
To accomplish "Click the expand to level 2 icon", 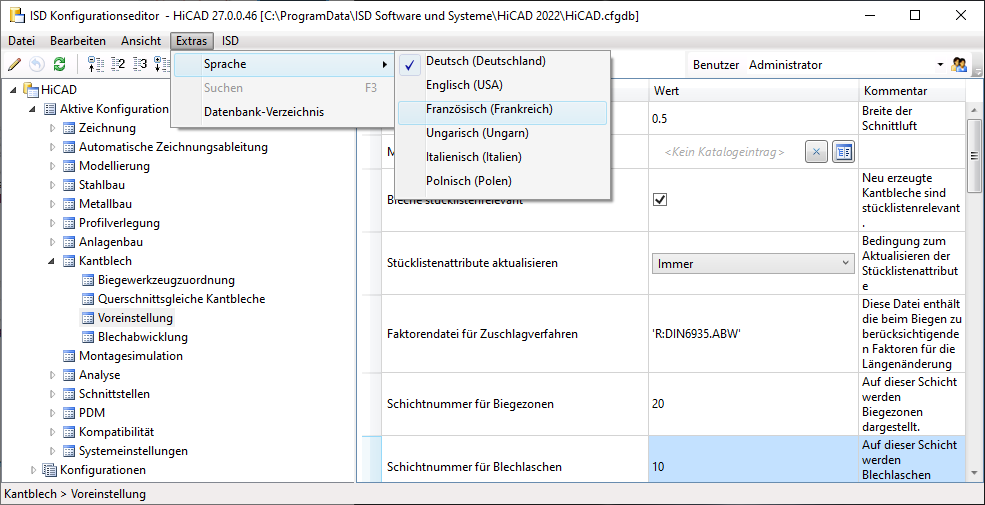I will (x=118, y=64).
